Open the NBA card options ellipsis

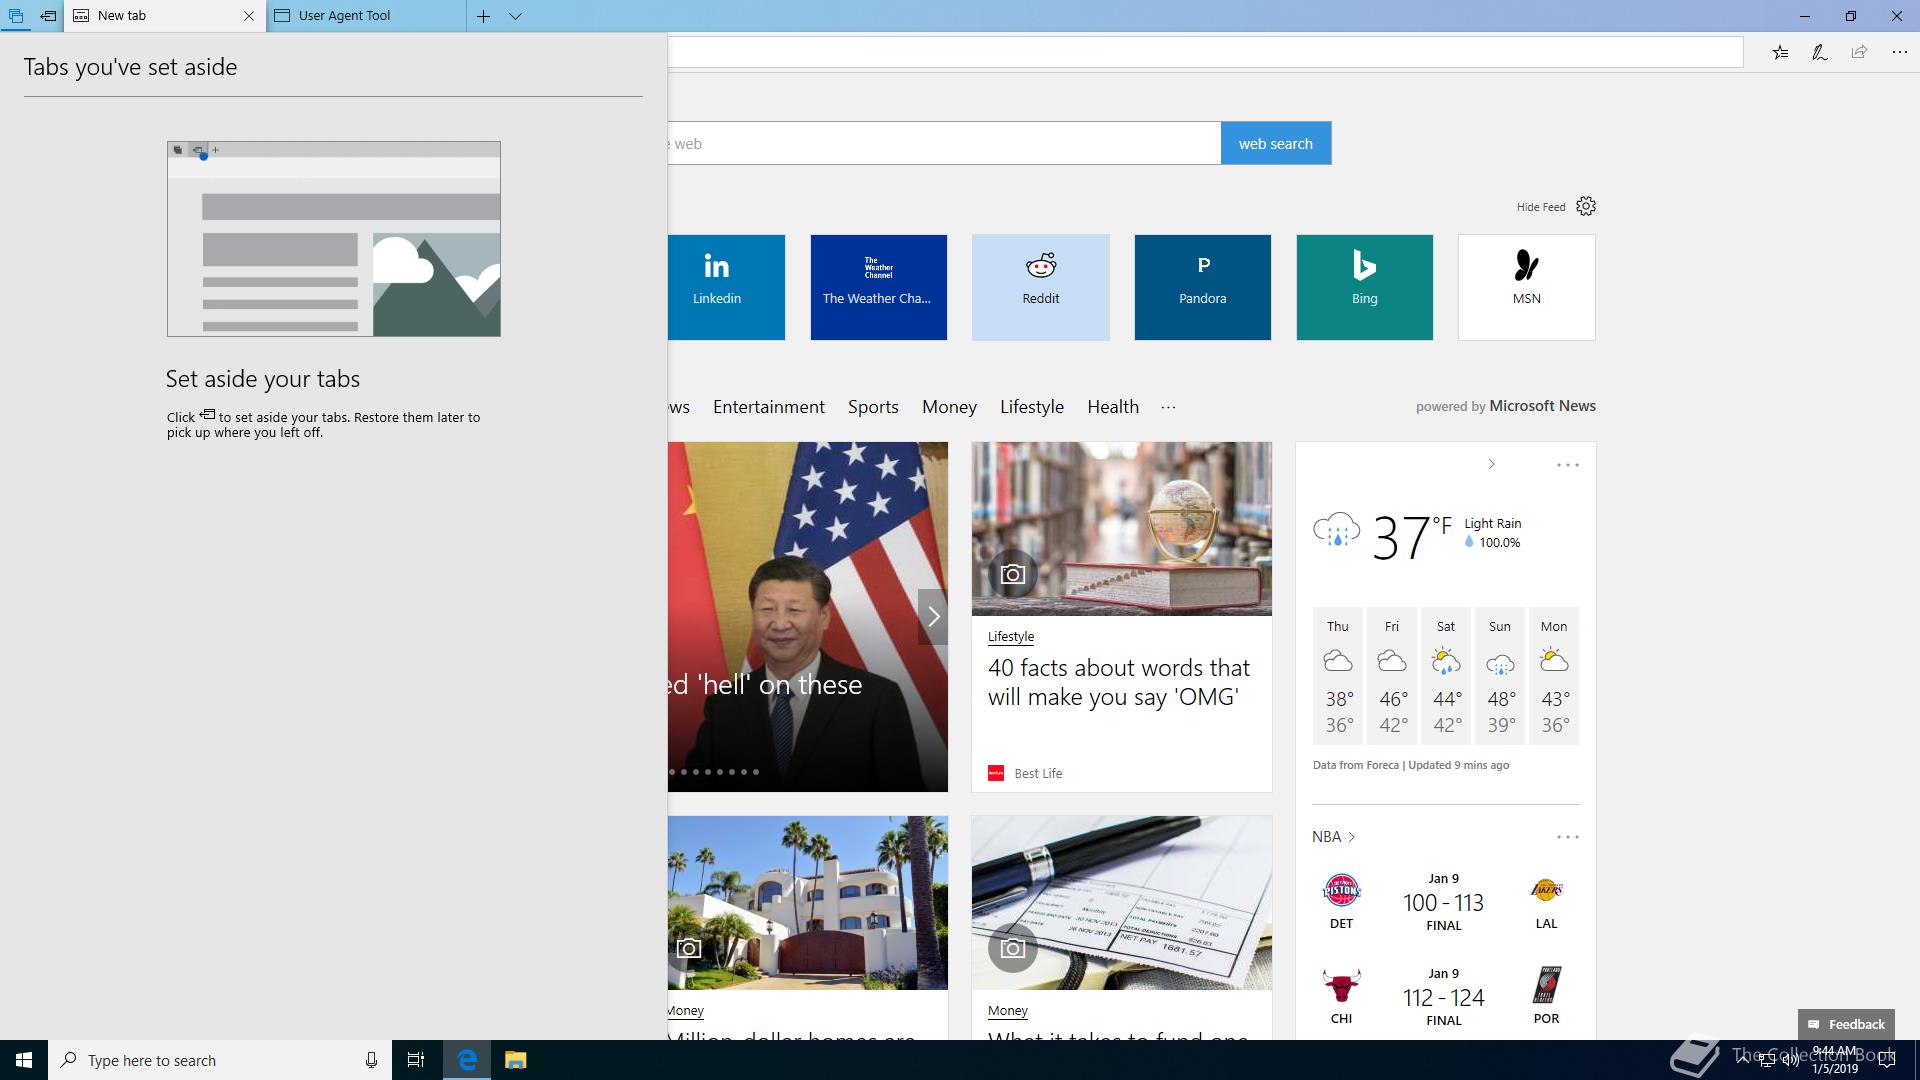[x=1567, y=837]
